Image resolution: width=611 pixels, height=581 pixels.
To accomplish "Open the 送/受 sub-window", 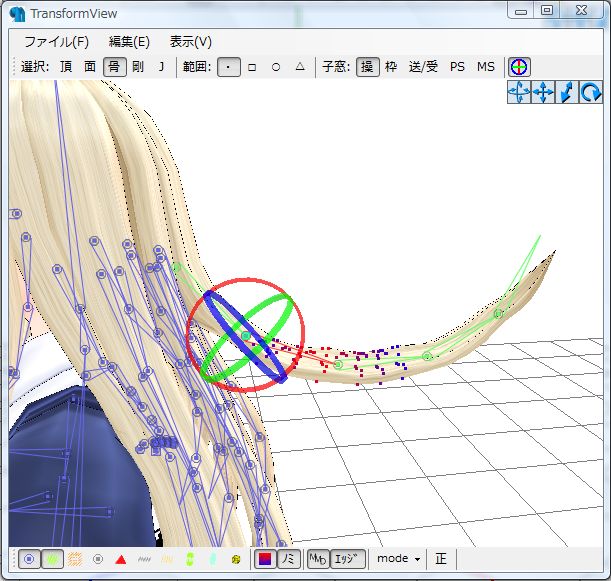I will [x=423, y=67].
